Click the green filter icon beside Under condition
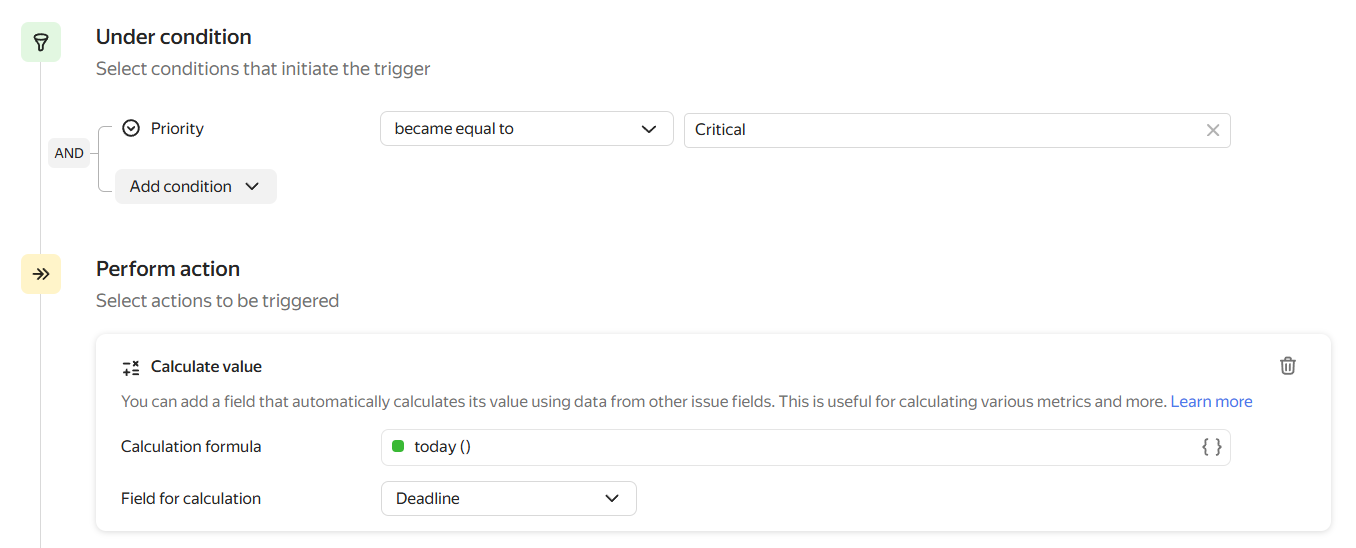 (41, 42)
